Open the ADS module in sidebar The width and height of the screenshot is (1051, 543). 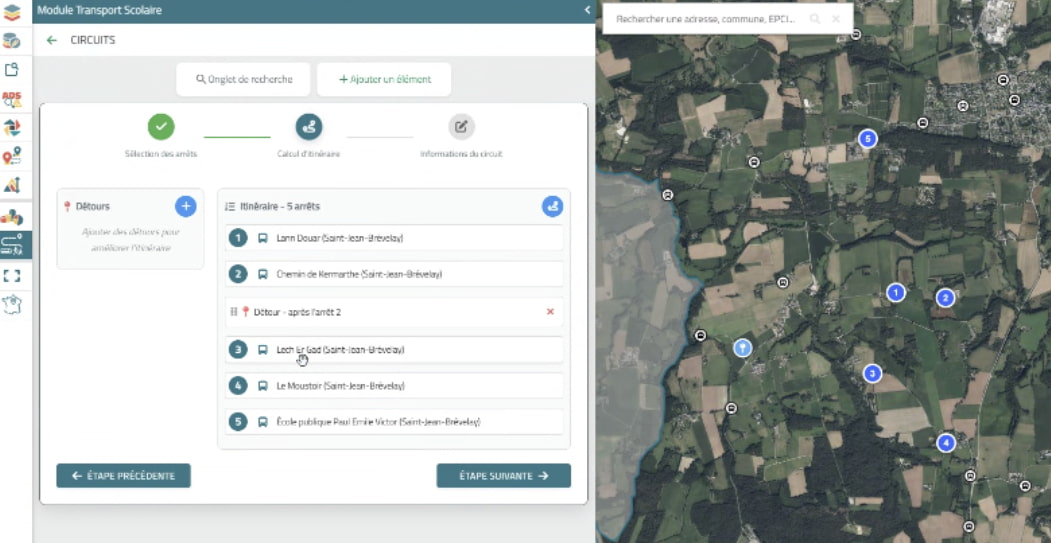coord(12,99)
